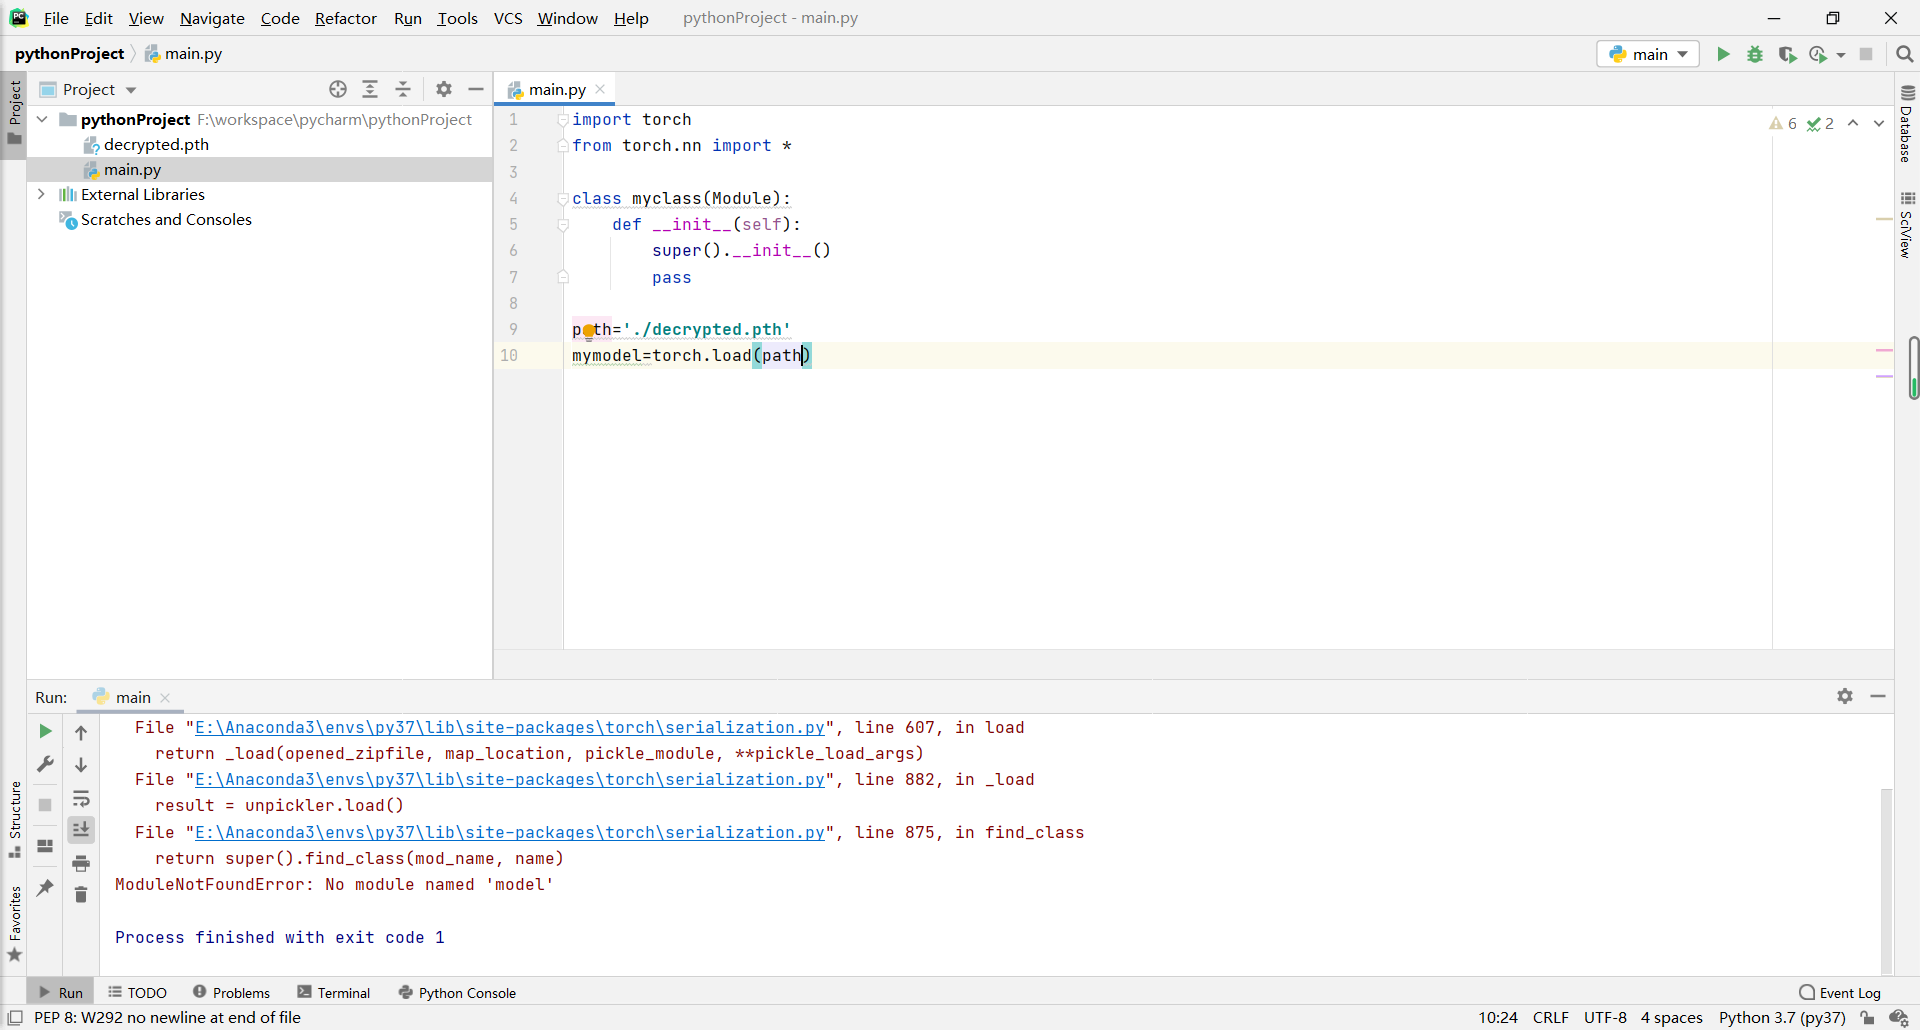Switch to the Terminal tool tab
The width and height of the screenshot is (1920, 1030).
click(334, 992)
